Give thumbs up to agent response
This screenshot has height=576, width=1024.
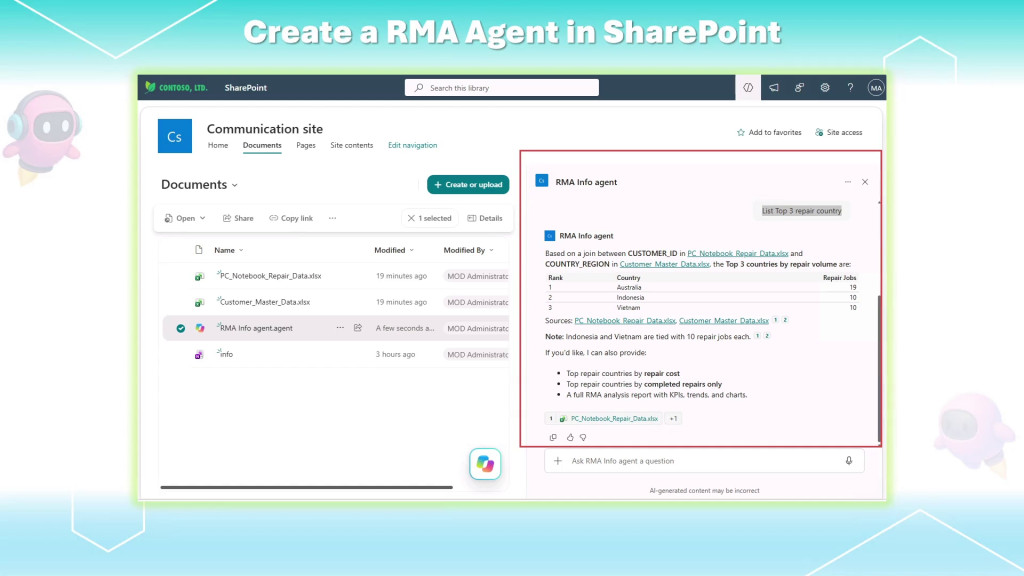tap(570, 438)
